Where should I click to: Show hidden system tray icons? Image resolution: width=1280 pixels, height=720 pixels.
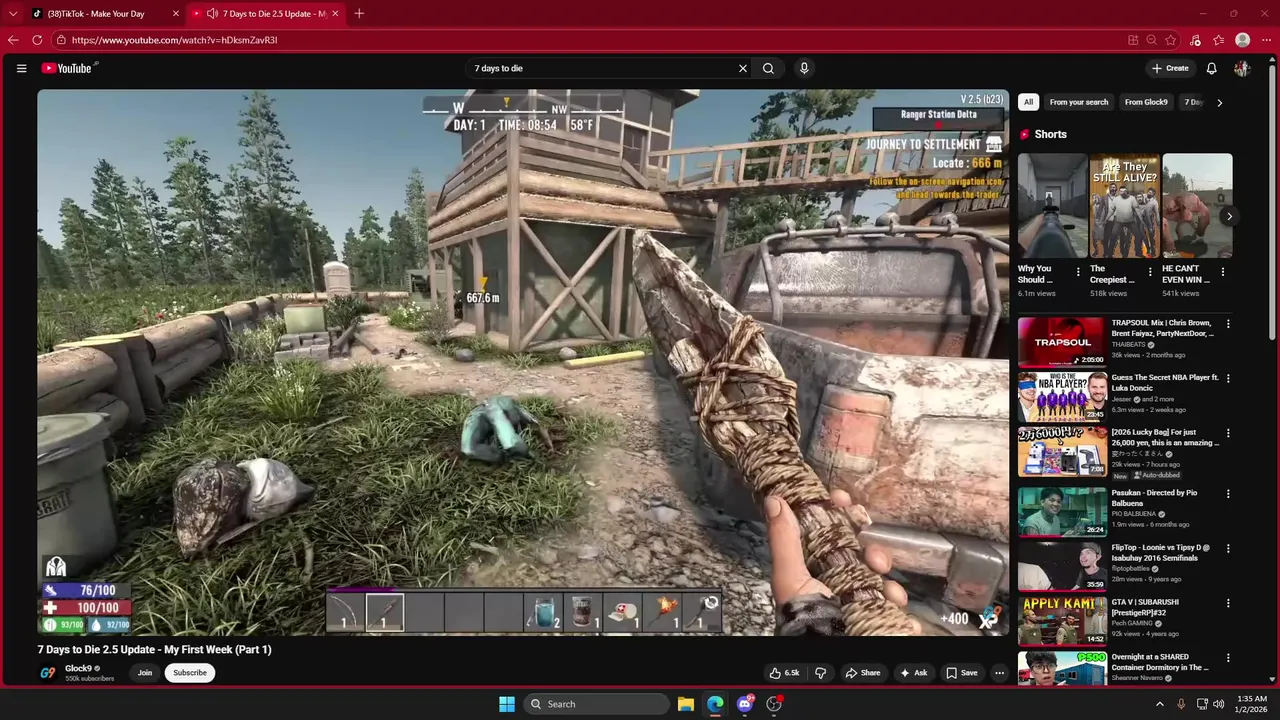click(1160, 704)
